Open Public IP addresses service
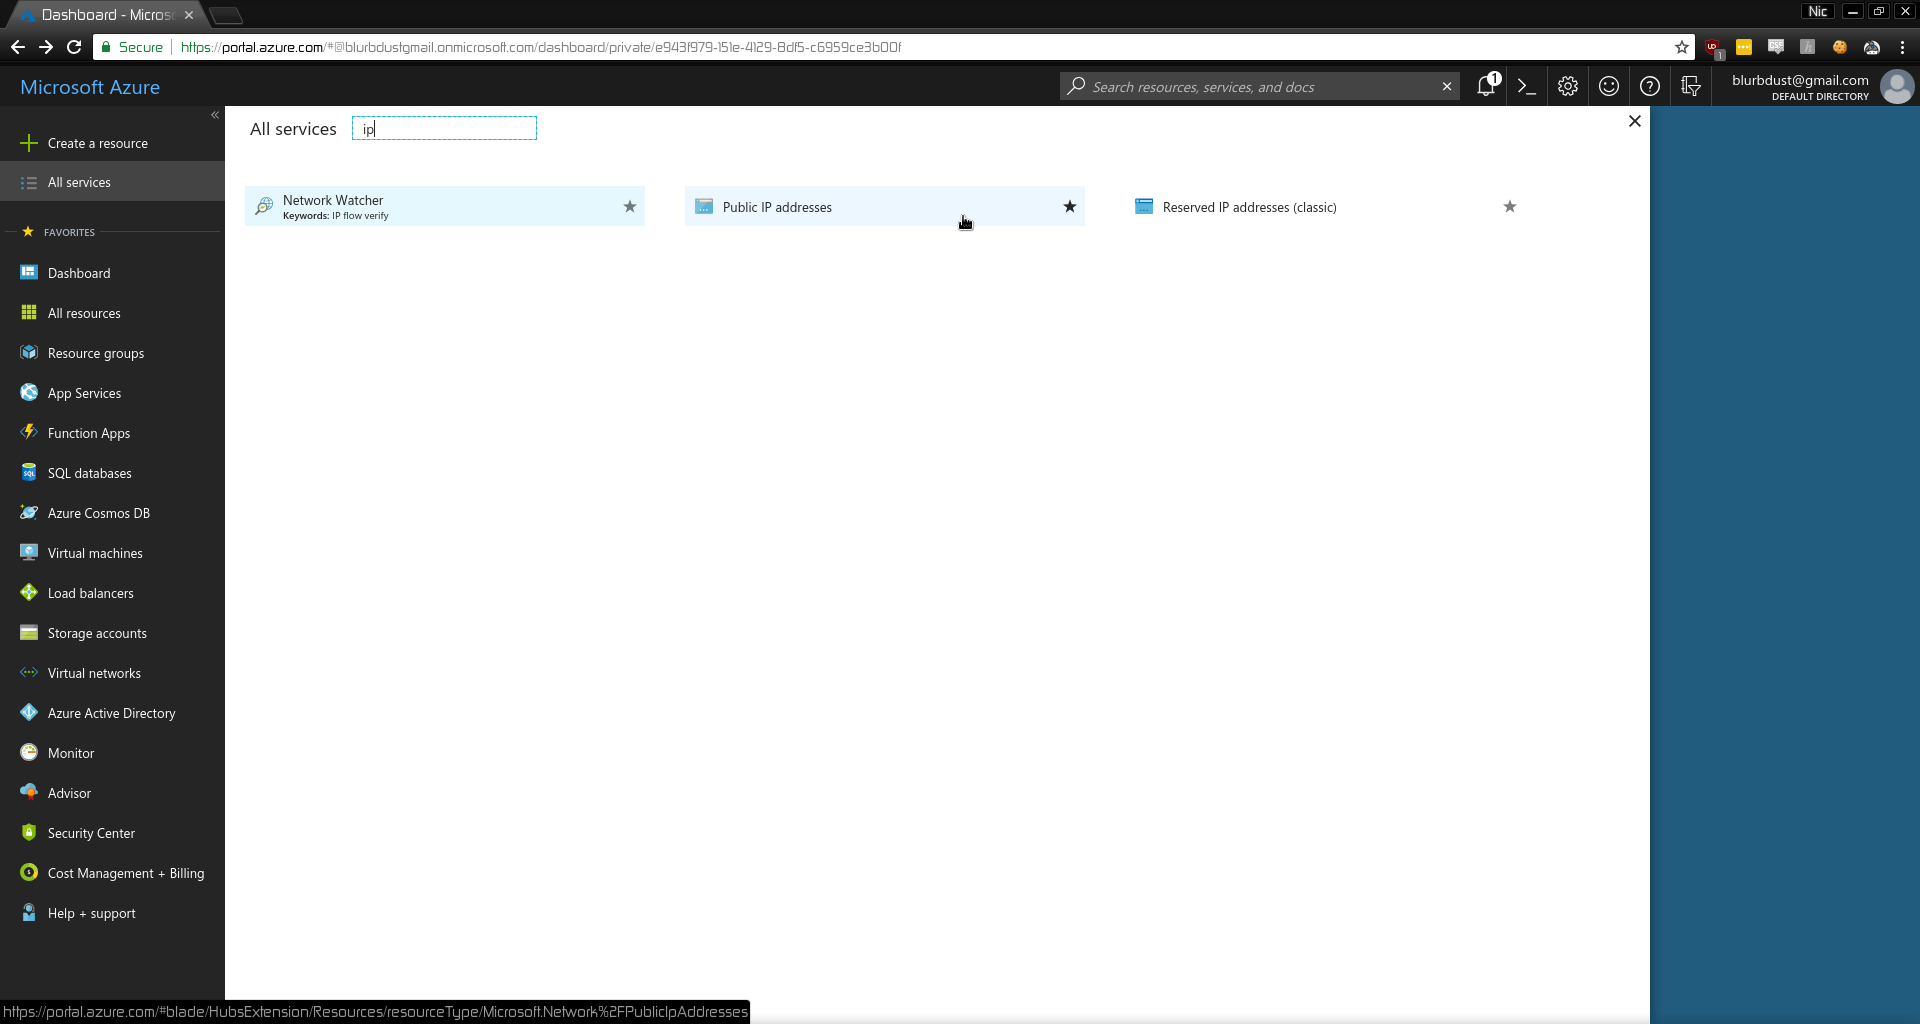Viewport: 1920px width, 1024px height. [884, 207]
